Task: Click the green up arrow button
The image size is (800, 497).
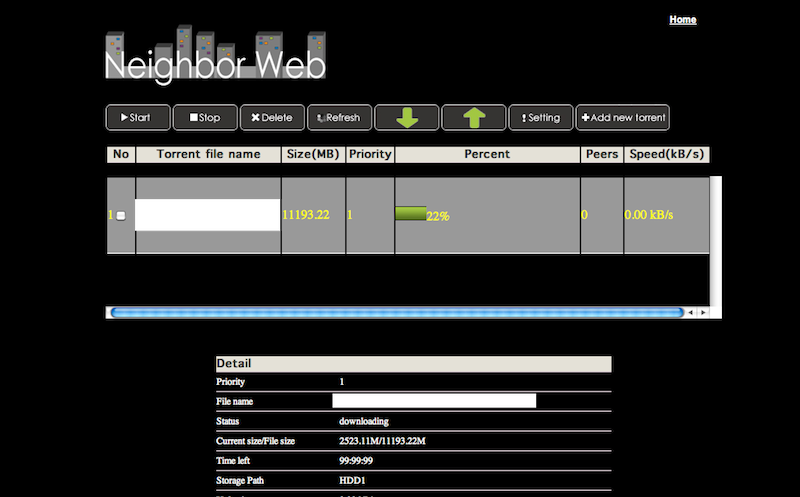Action: (474, 117)
